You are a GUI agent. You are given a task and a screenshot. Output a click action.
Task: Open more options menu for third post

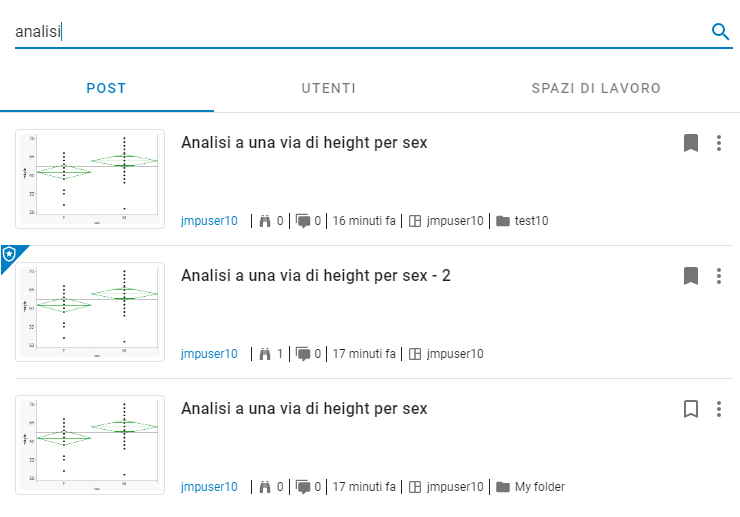coord(718,409)
